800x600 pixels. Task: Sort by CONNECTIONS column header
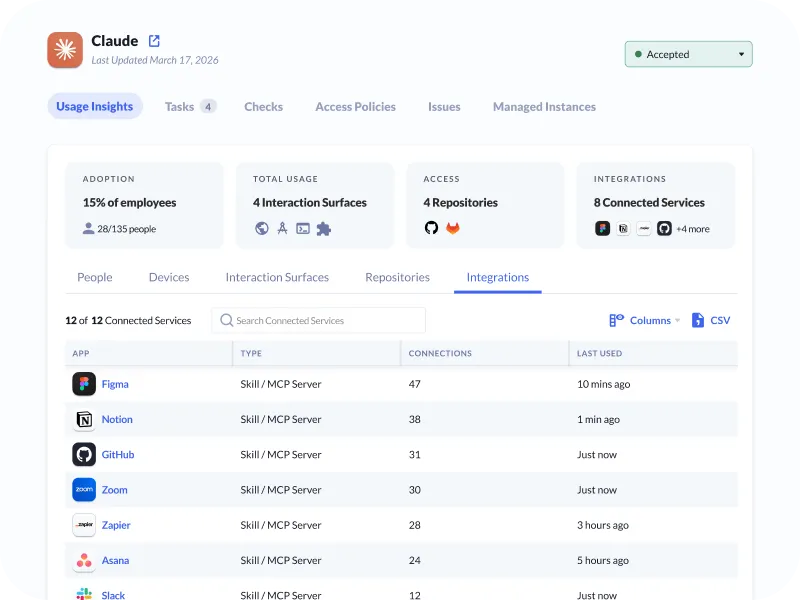[440, 353]
